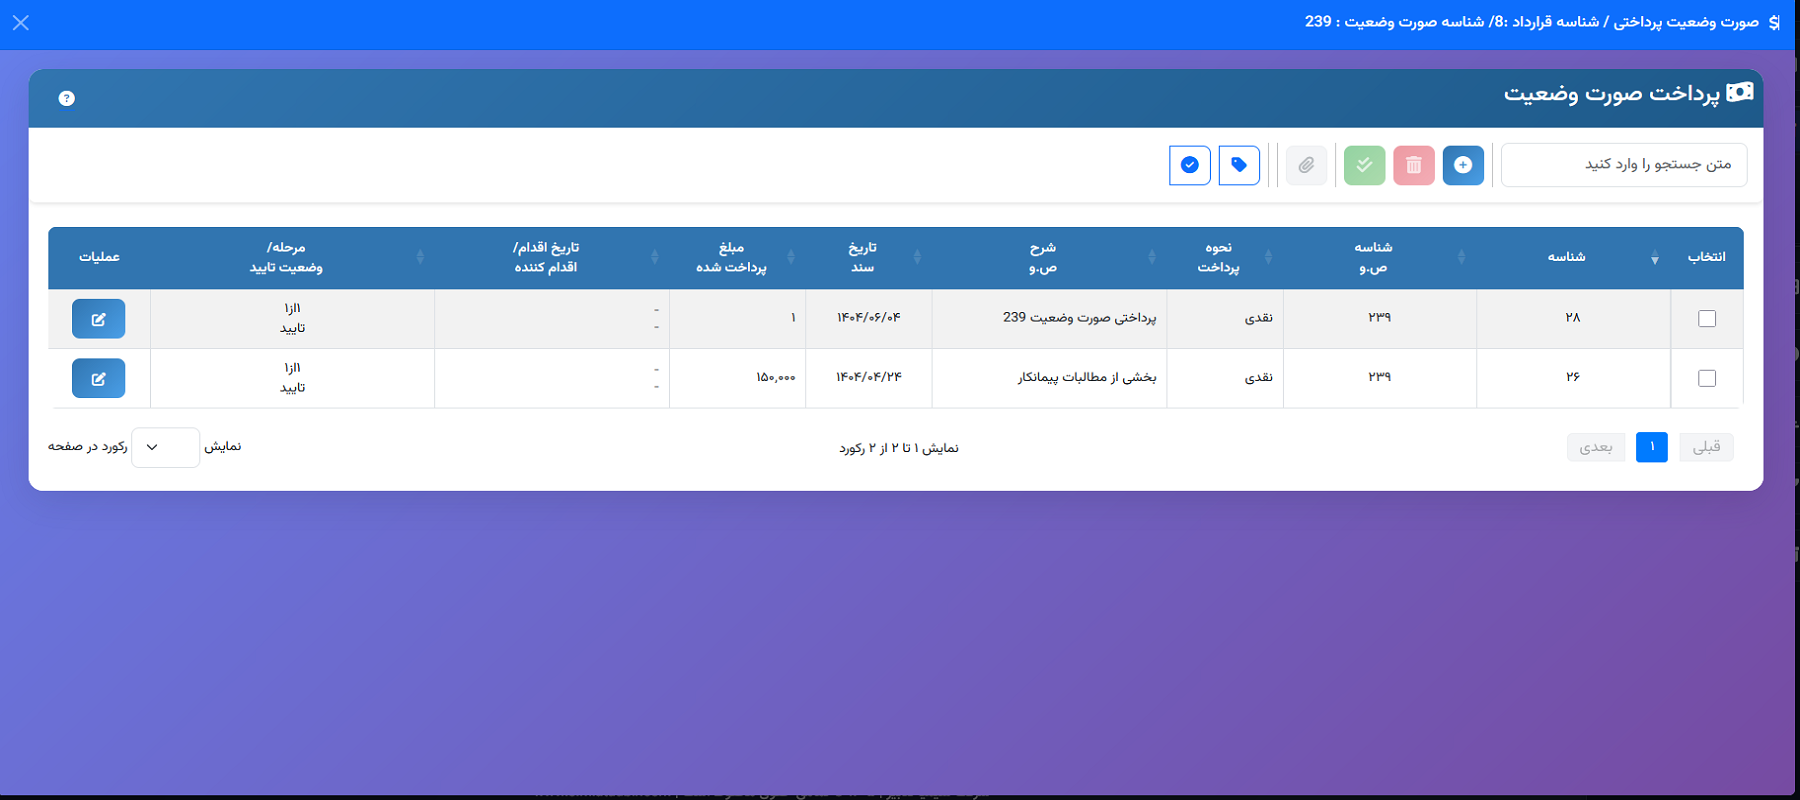This screenshot has width=1800, height=800.
Task: Edit the payment record with ID ۲۸
Action: point(98,319)
